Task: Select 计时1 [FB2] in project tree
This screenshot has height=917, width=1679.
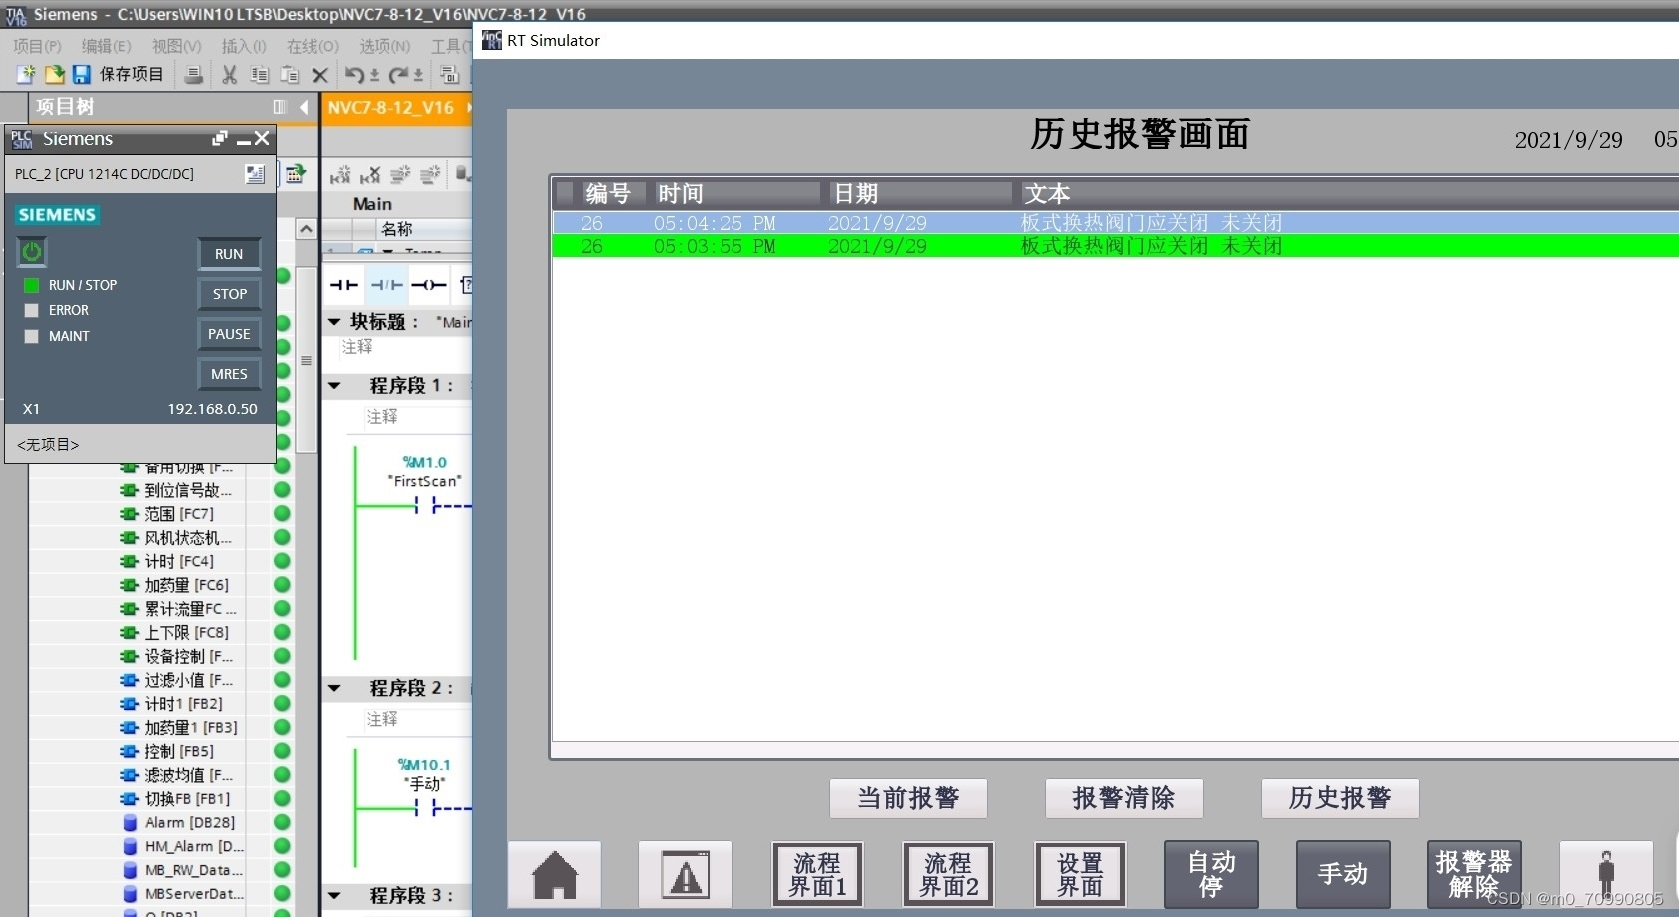Action: point(183,704)
